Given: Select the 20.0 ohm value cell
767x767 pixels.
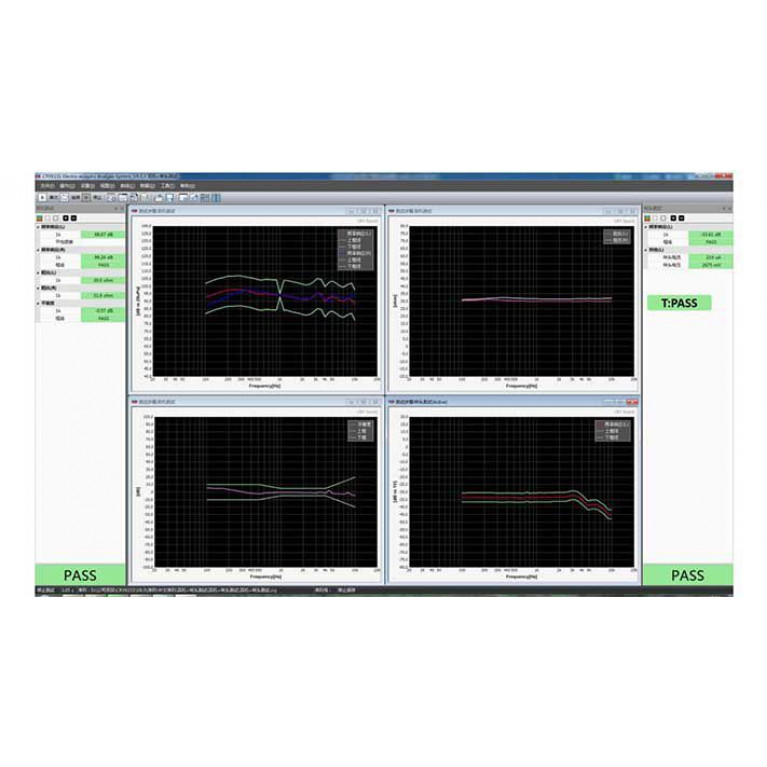Looking at the screenshot, I should point(103,280).
